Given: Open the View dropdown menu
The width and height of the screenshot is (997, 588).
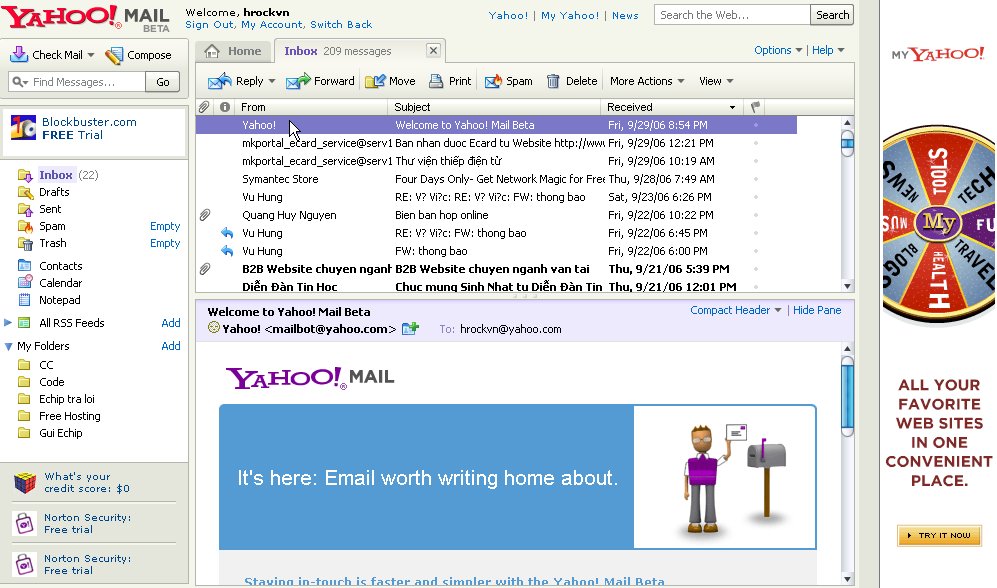Looking at the screenshot, I should [716, 81].
